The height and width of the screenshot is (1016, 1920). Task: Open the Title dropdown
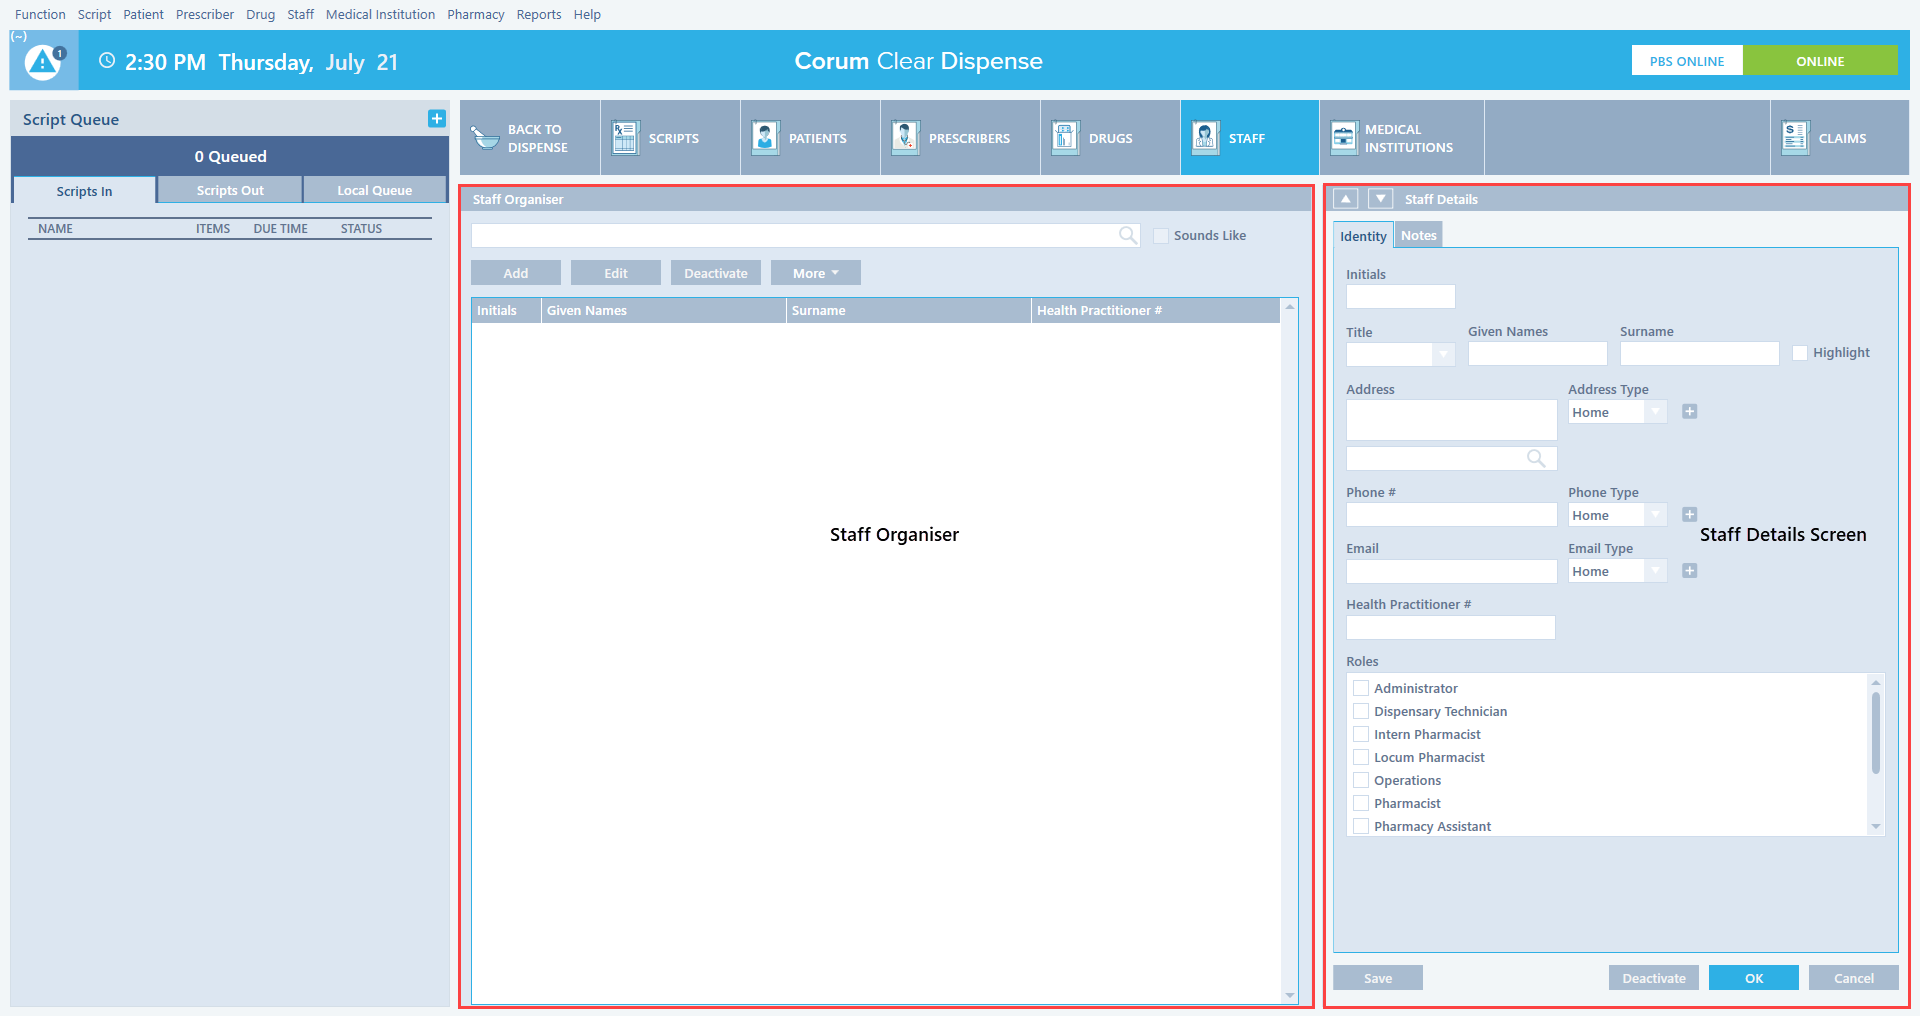[x=1443, y=355]
